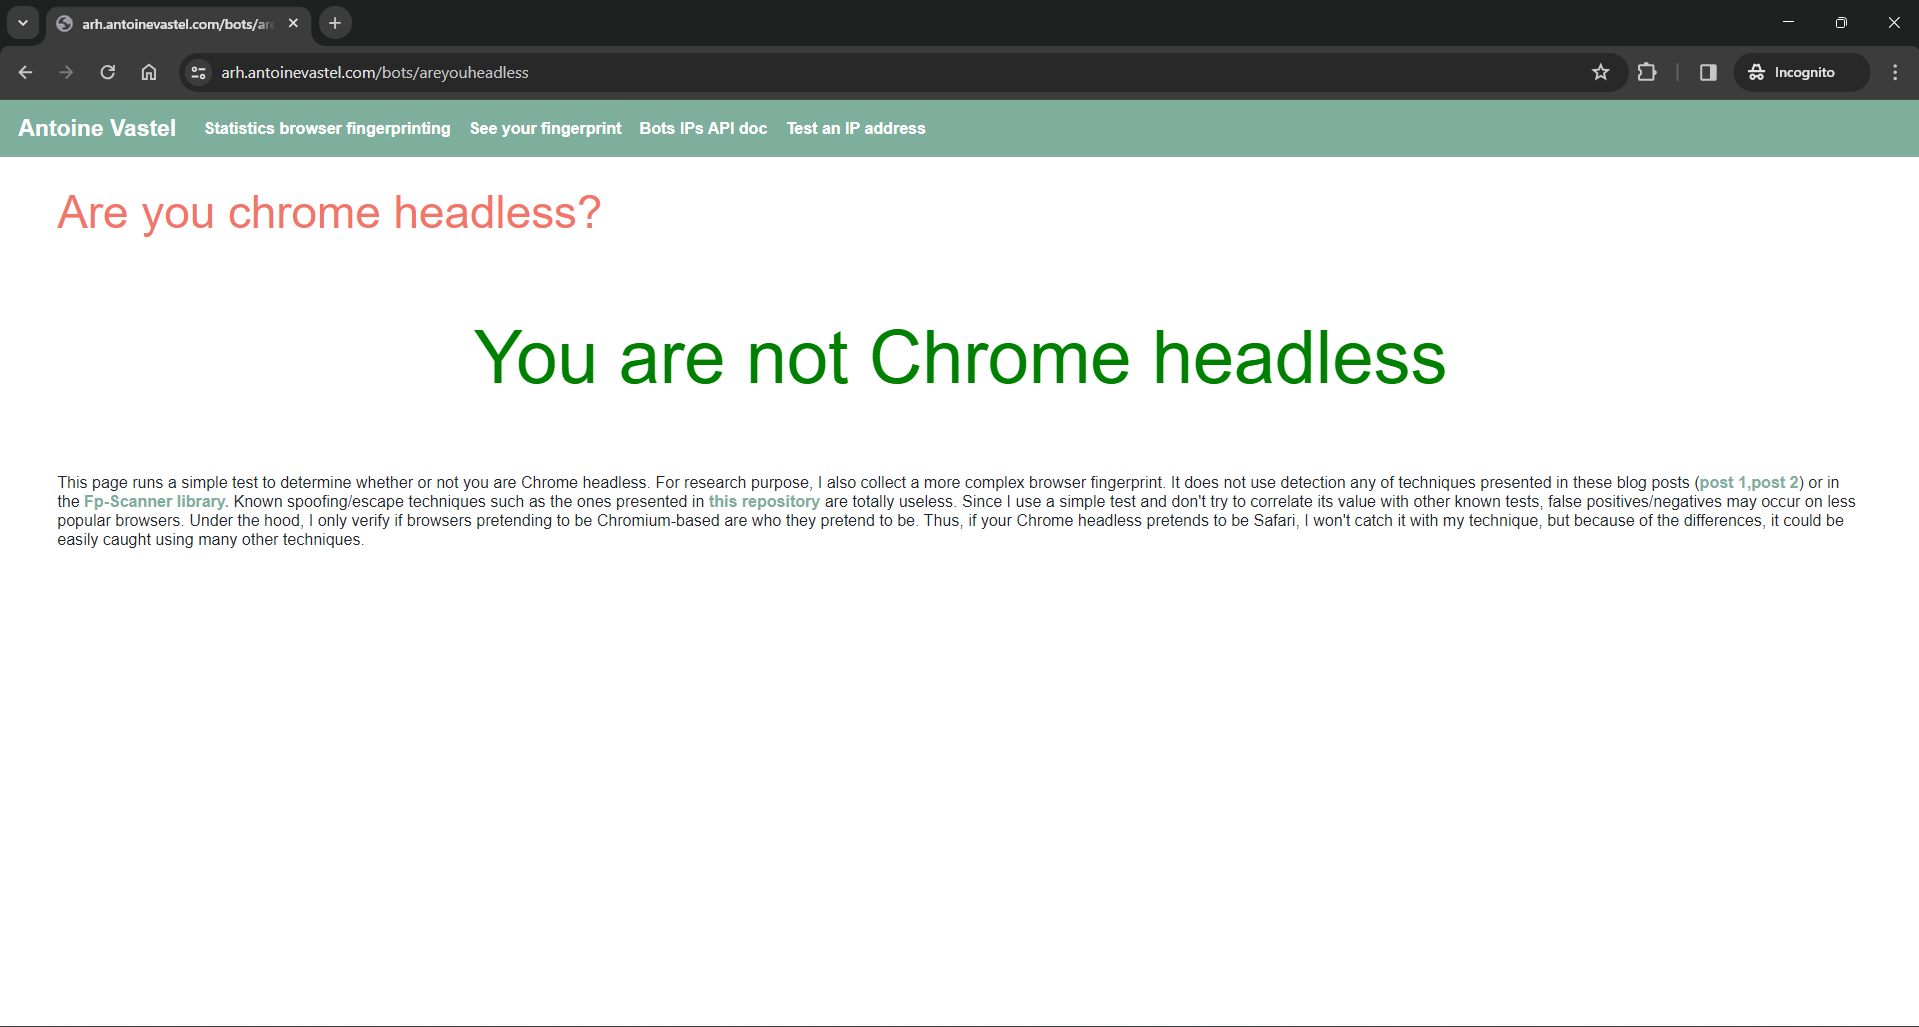Open the browser side panel icon
Screen dimensions: 1919x1027
pos(1707,72)
